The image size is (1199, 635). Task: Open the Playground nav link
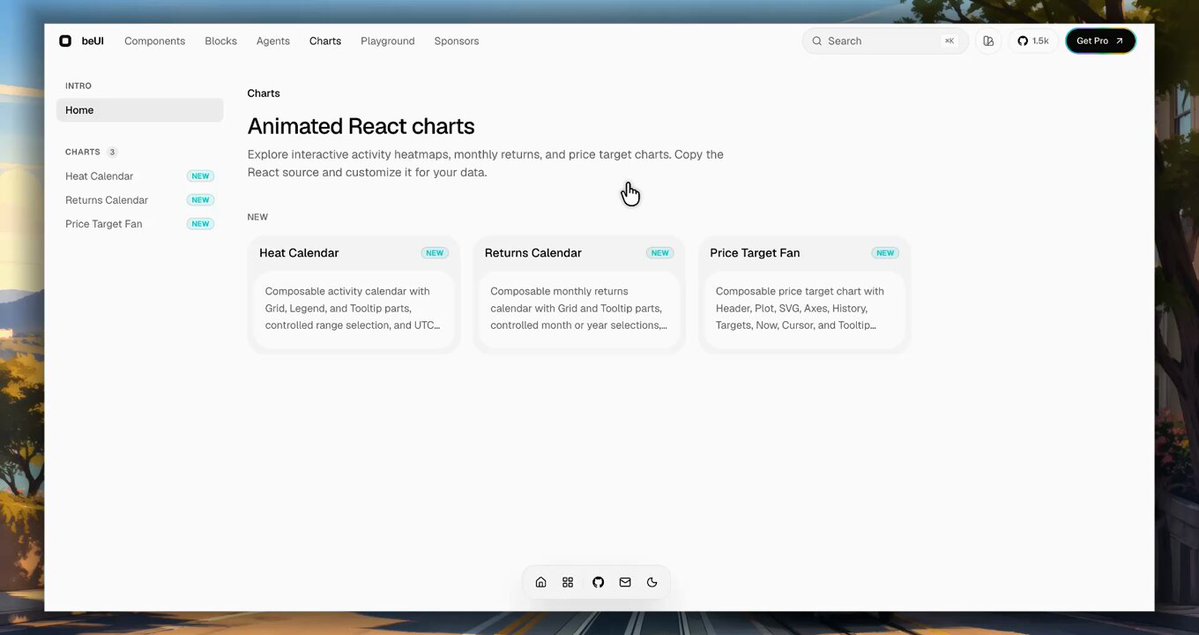click(x=388, y=41)
